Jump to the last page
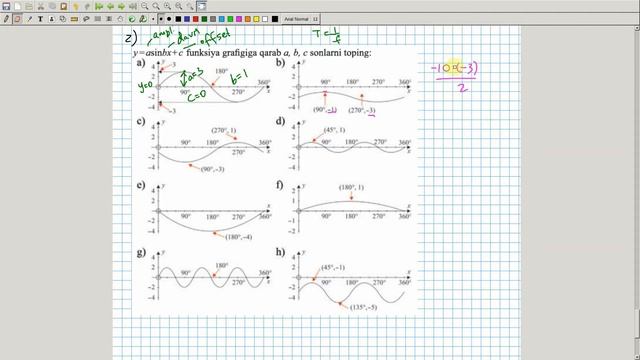The image size is (640, 360). (133, 7)
